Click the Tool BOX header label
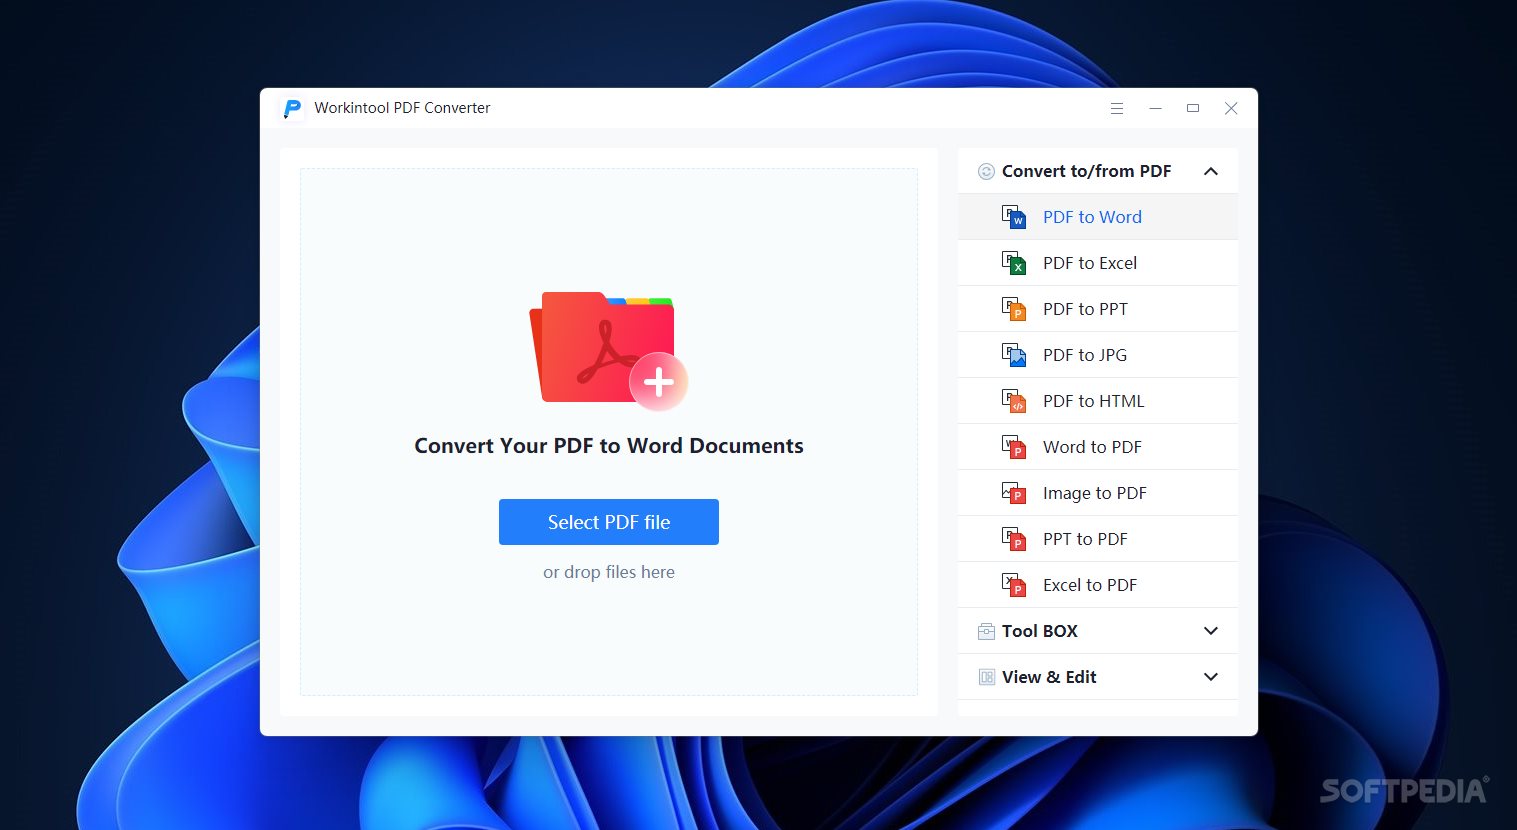 click(1040, 631)
